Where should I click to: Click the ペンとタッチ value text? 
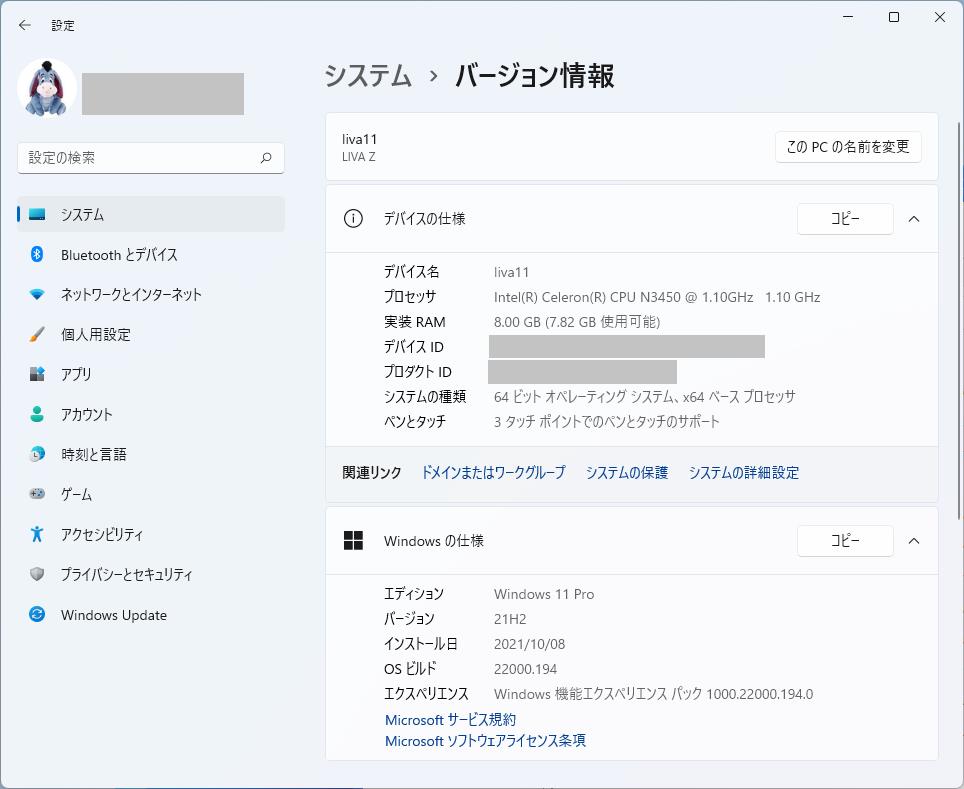click(606, 421)
